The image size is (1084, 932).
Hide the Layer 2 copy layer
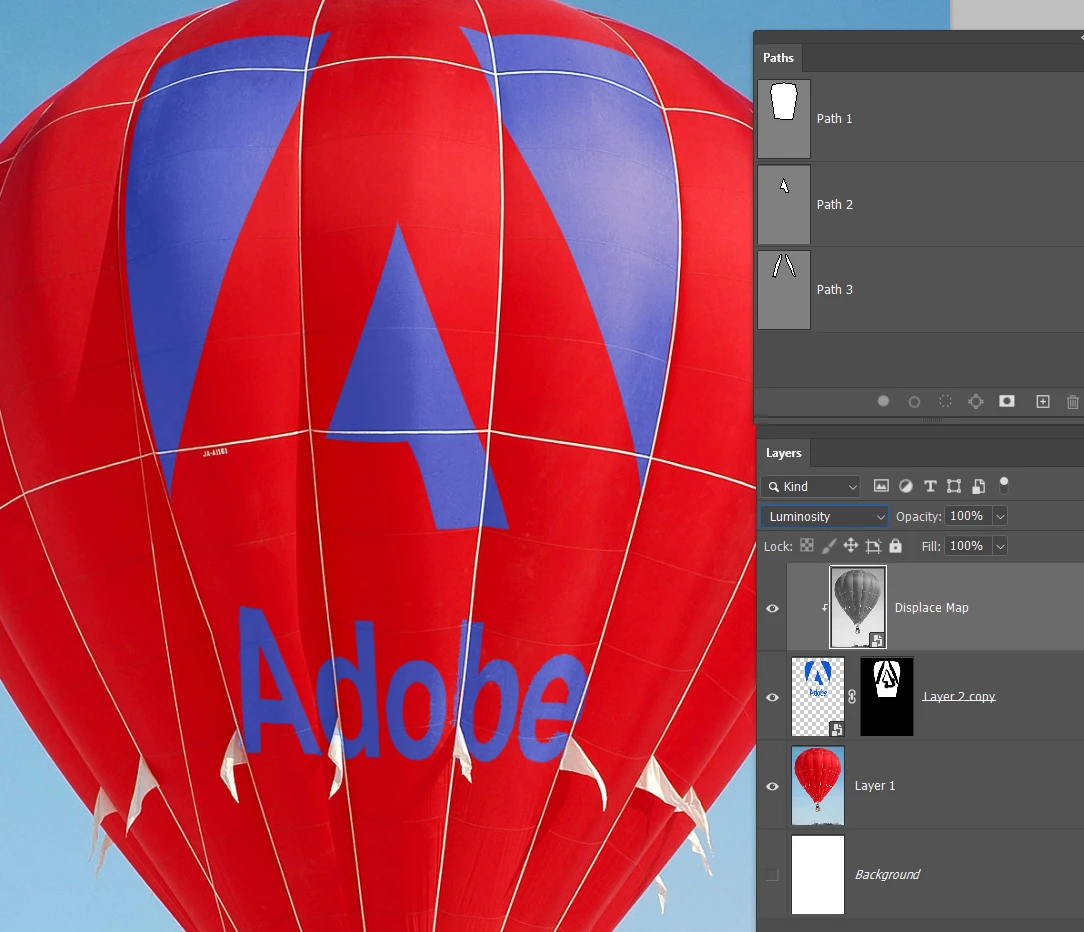tap(772, 697)
